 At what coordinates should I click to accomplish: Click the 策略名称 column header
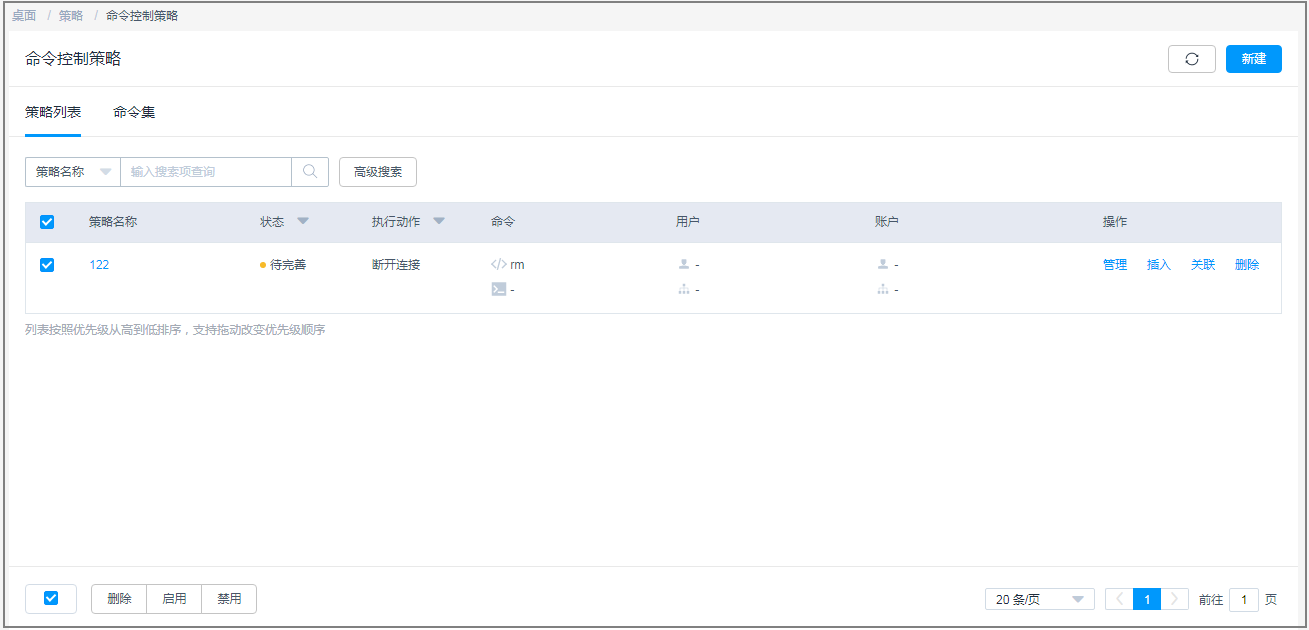coord(113,222)
